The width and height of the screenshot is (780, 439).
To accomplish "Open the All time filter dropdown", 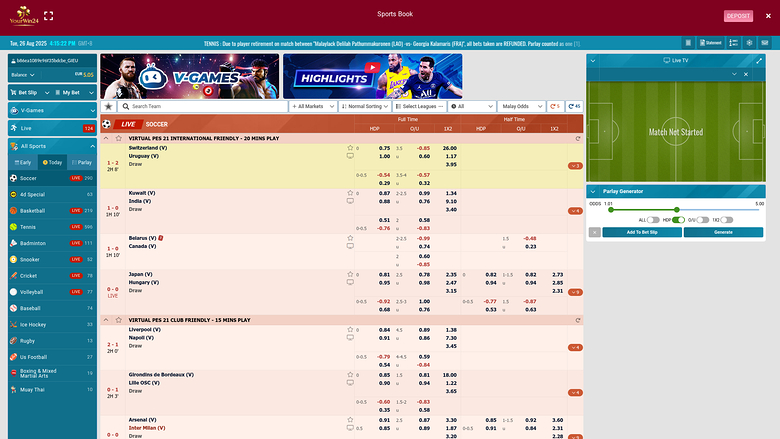I will 472,106.
